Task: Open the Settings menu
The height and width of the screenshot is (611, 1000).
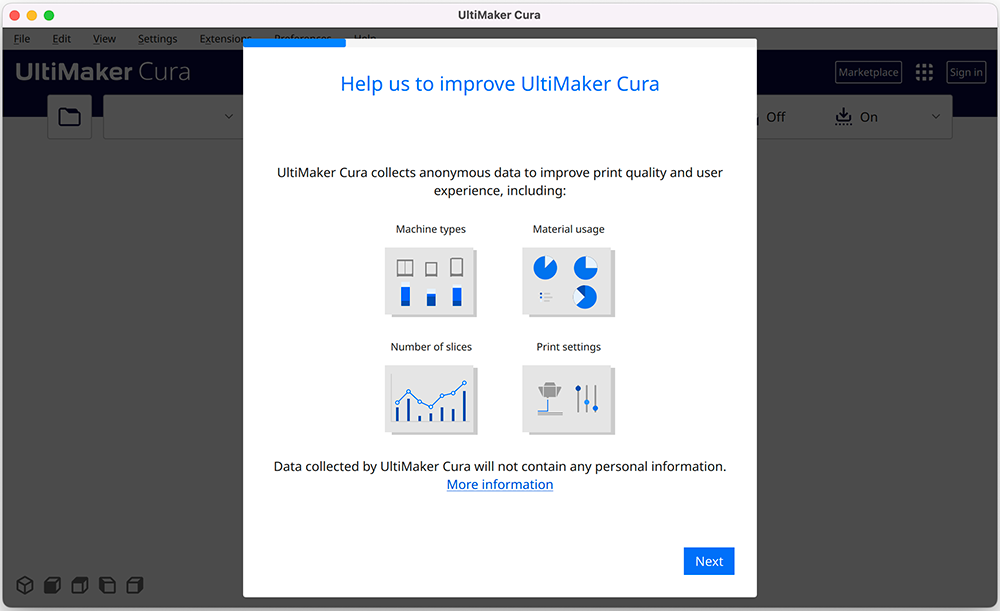Action: coord(157,38)
